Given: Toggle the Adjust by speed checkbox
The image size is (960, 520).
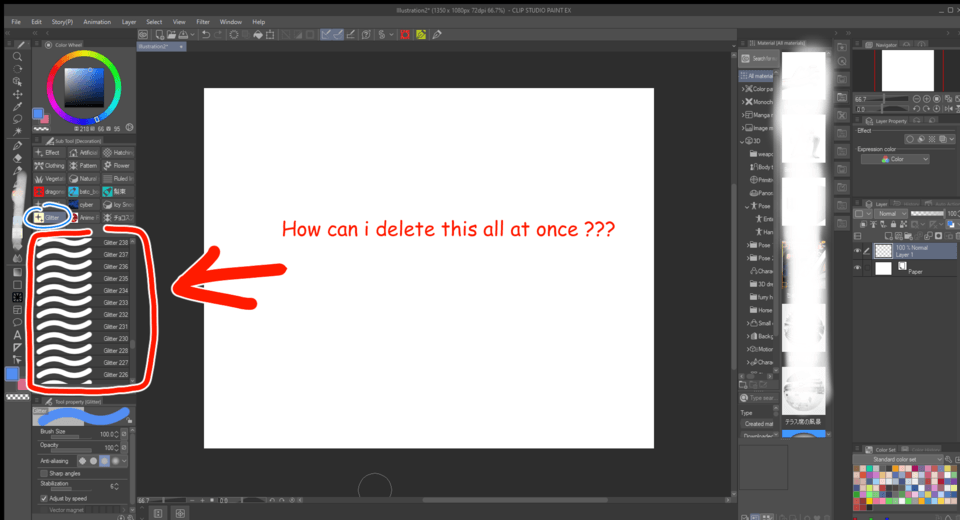Looking at the screenshot, I should (x=44, y=499).
